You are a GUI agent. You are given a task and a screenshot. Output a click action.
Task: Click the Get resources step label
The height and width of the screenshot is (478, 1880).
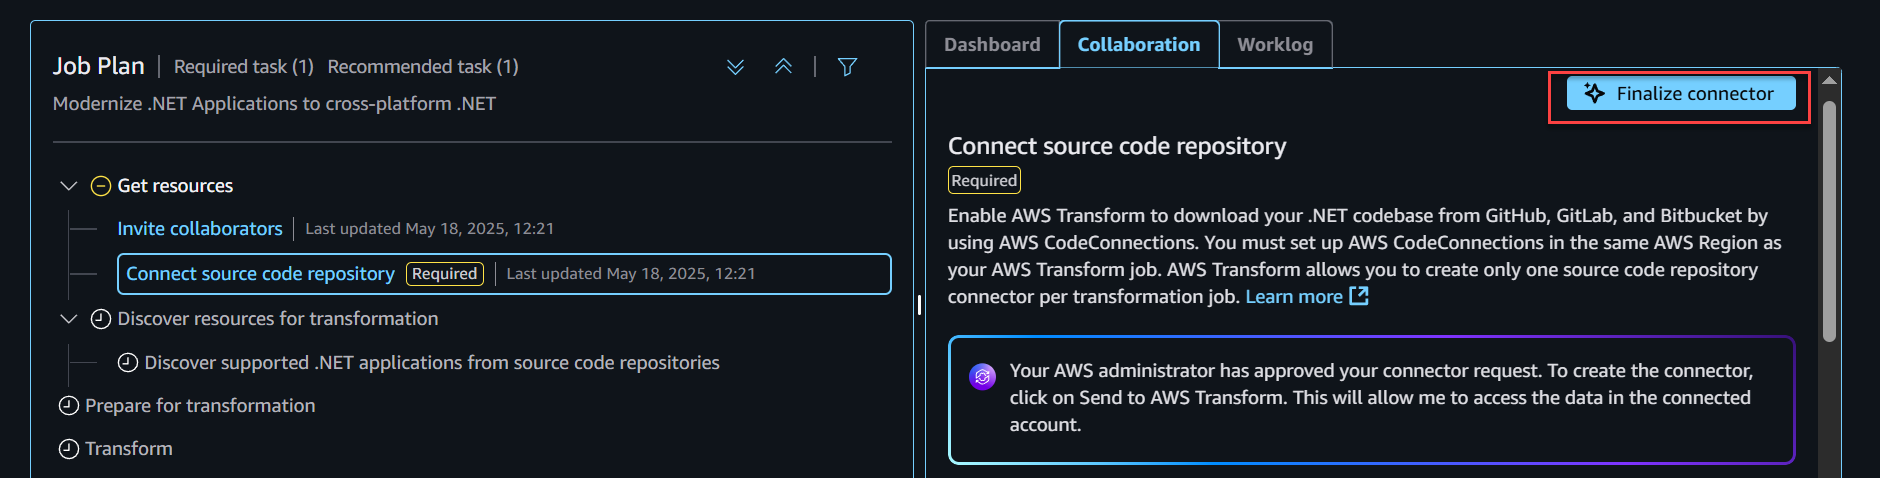point(175,186)
